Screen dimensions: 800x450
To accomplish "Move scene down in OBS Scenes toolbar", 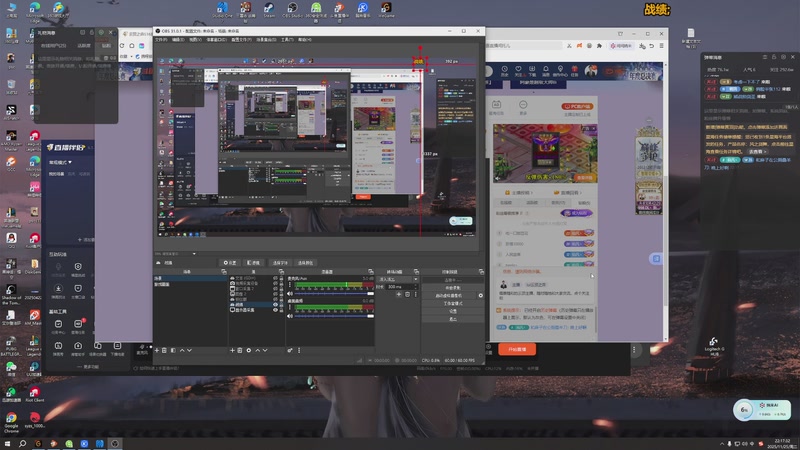I will tap(189, 351).
